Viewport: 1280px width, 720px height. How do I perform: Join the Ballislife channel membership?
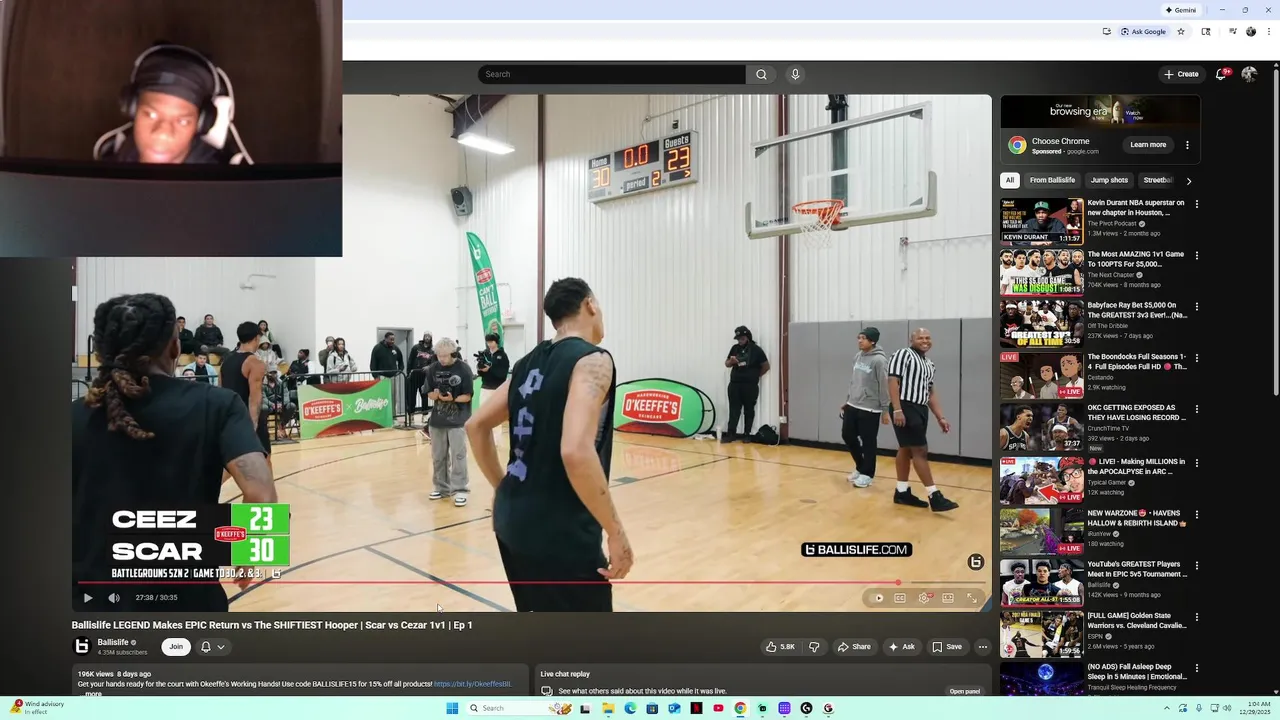tap(176, 647)
